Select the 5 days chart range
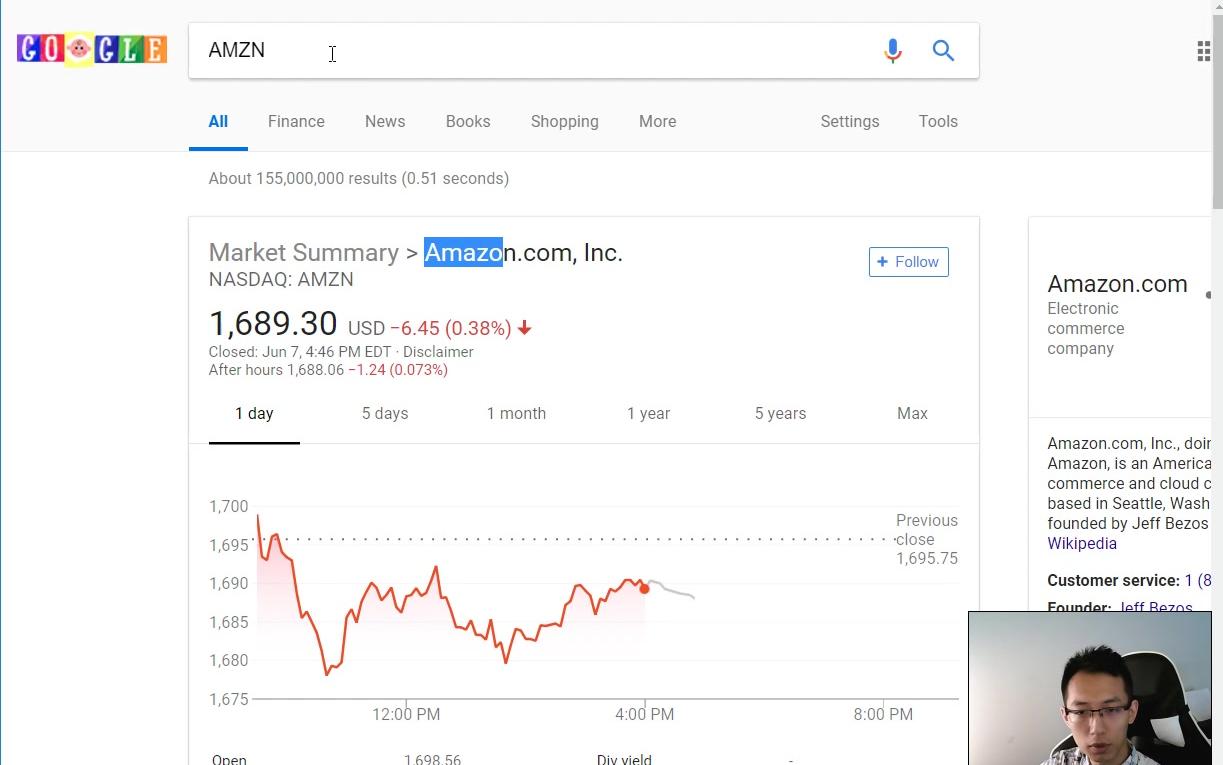Screen dimensions: 1223x765 [385, 413]
